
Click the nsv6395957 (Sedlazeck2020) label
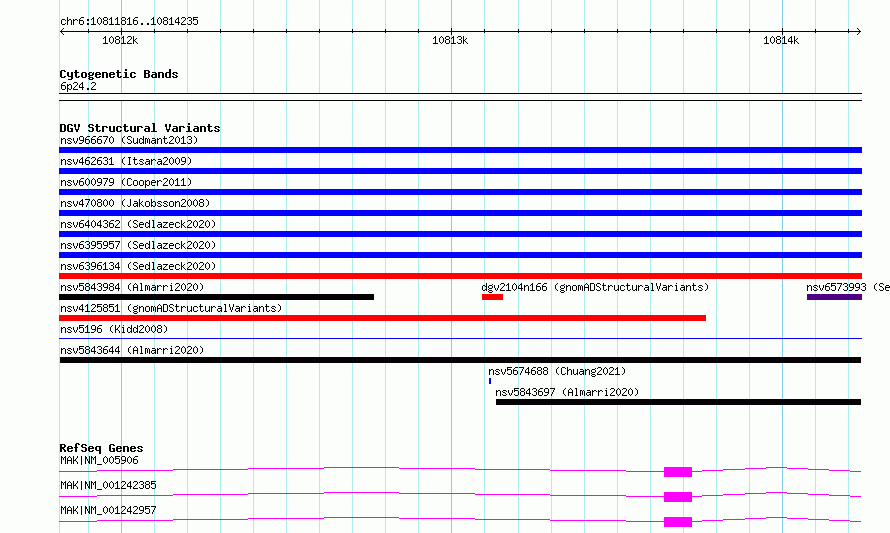(138, 245)
